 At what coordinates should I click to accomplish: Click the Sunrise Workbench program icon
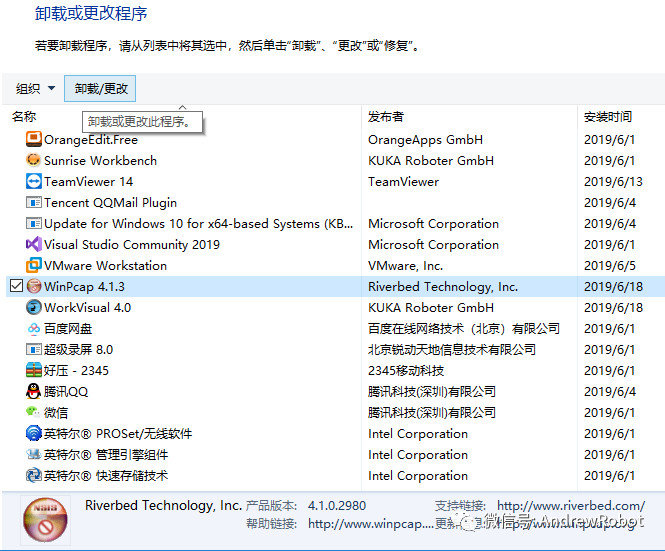34,160
